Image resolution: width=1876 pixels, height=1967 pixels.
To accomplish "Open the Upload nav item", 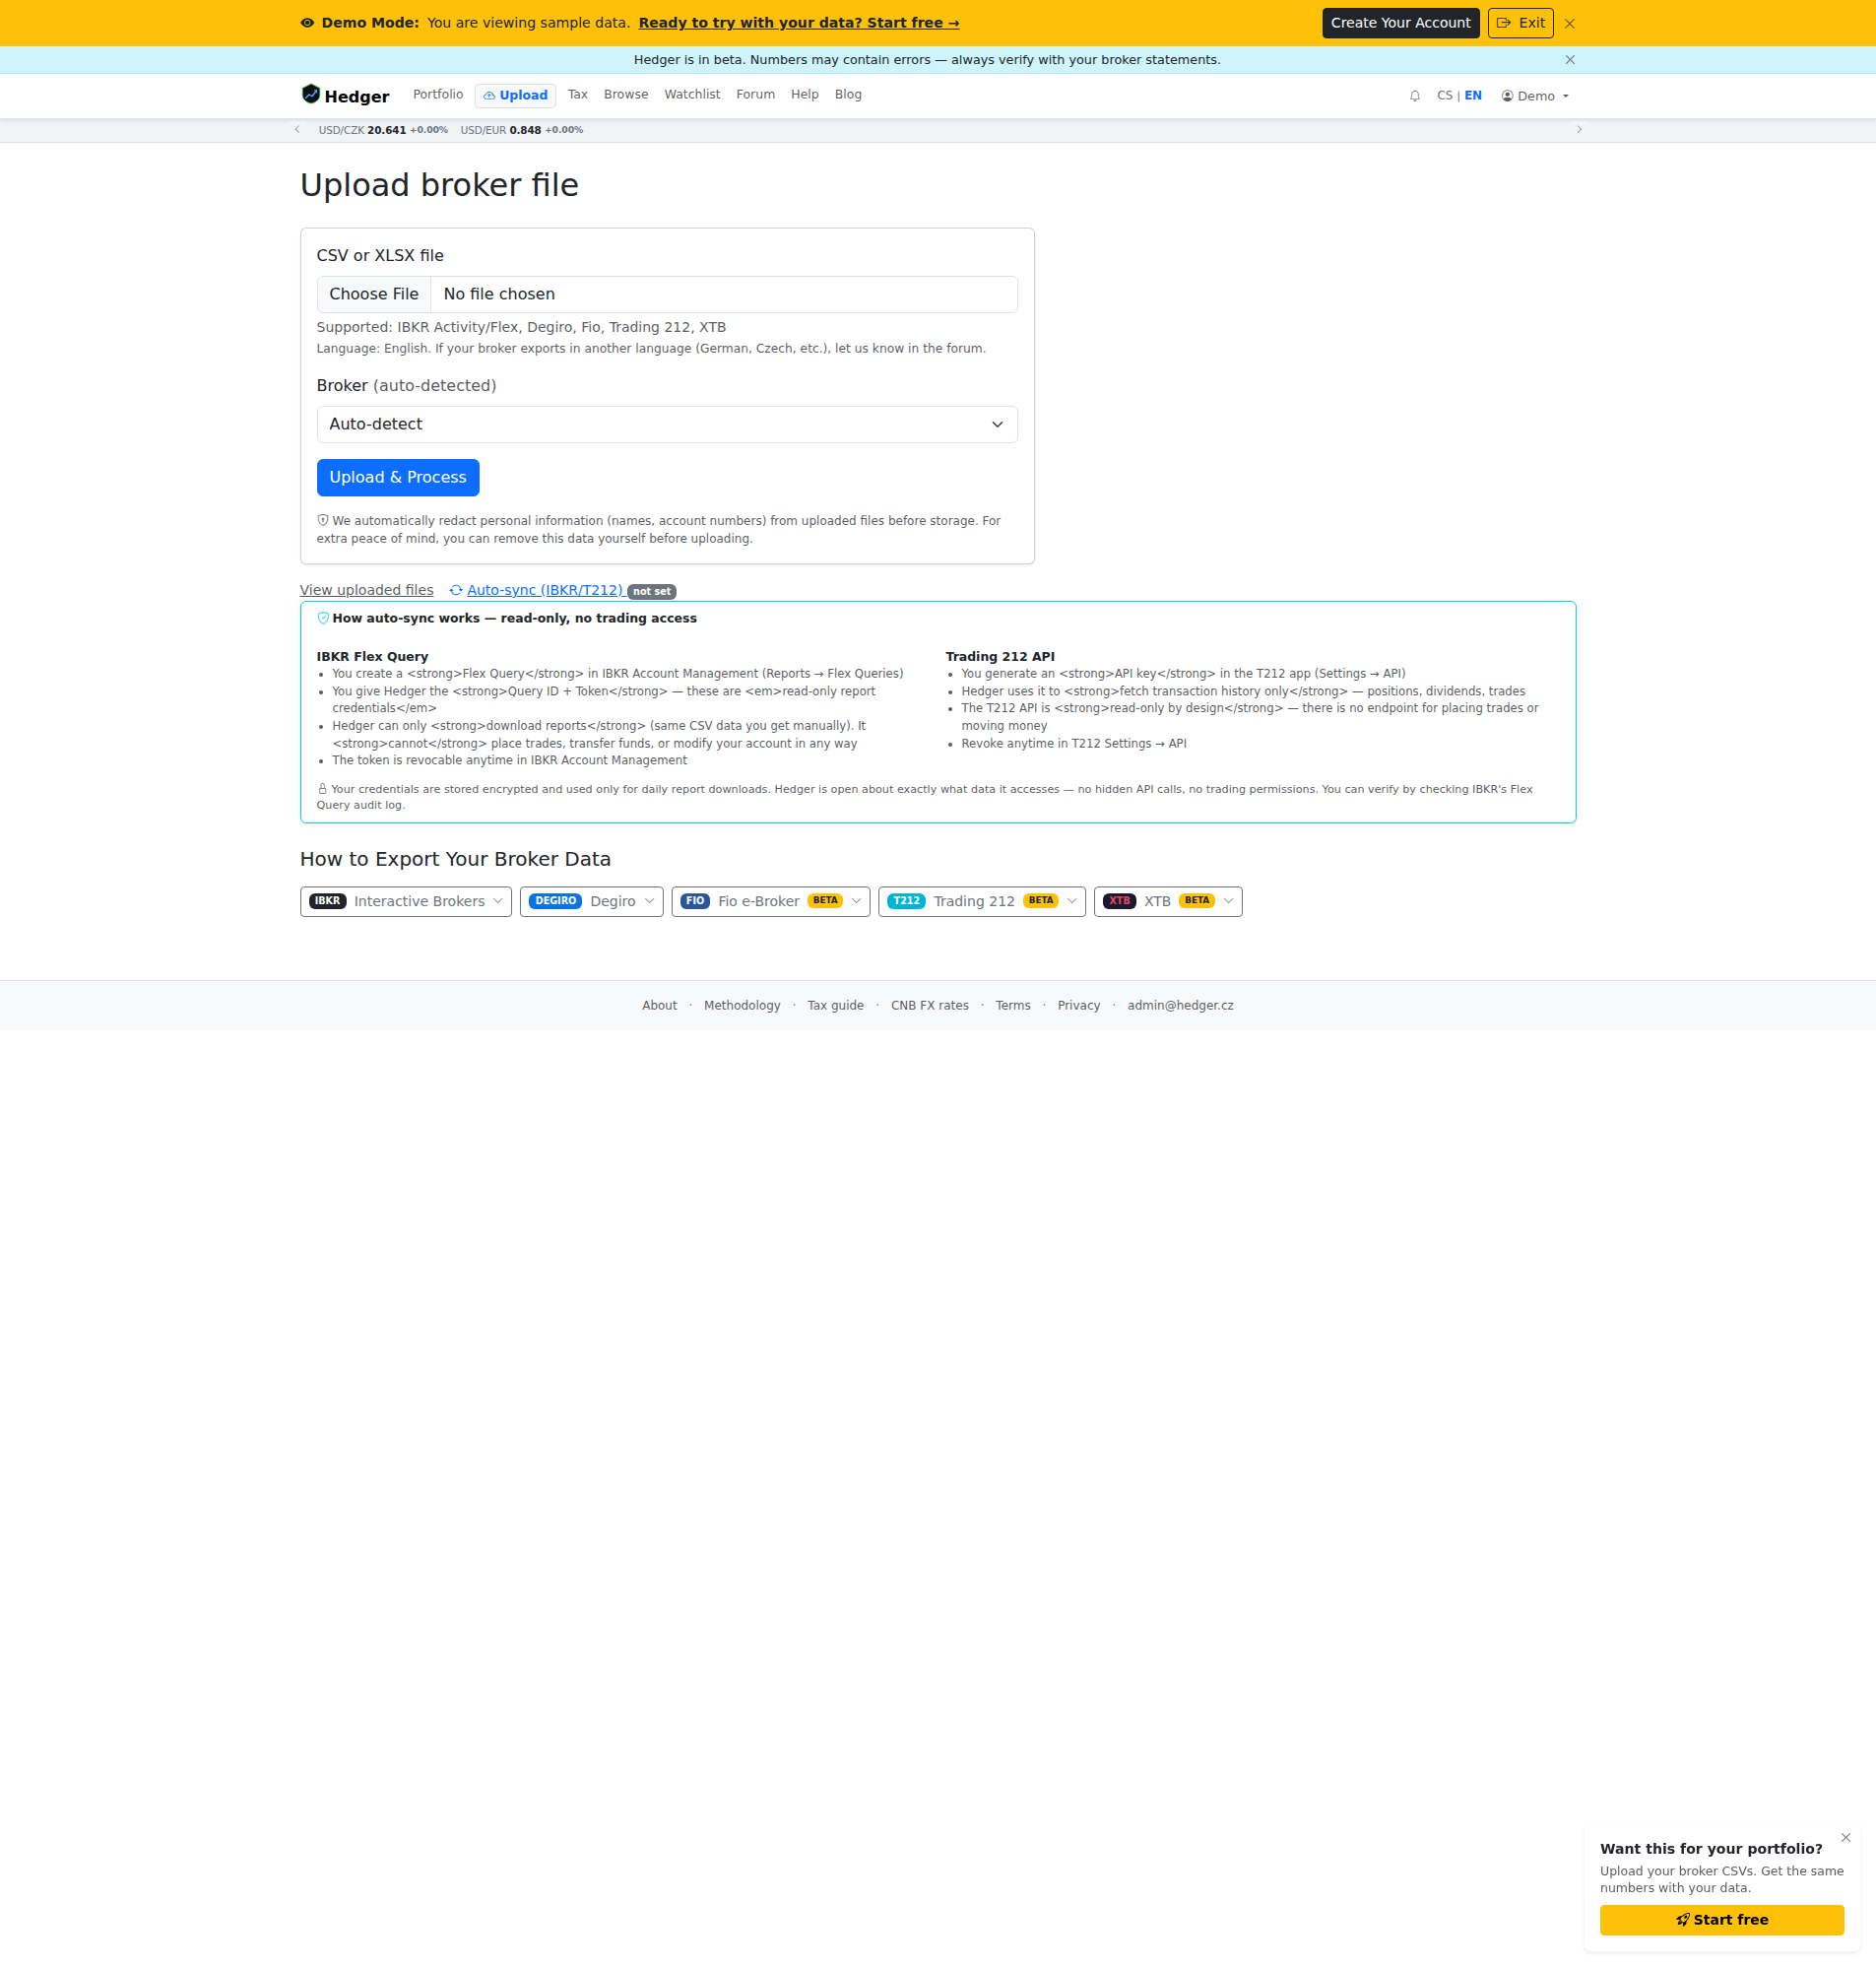I will pyautogui.click(x=515, y=96).
